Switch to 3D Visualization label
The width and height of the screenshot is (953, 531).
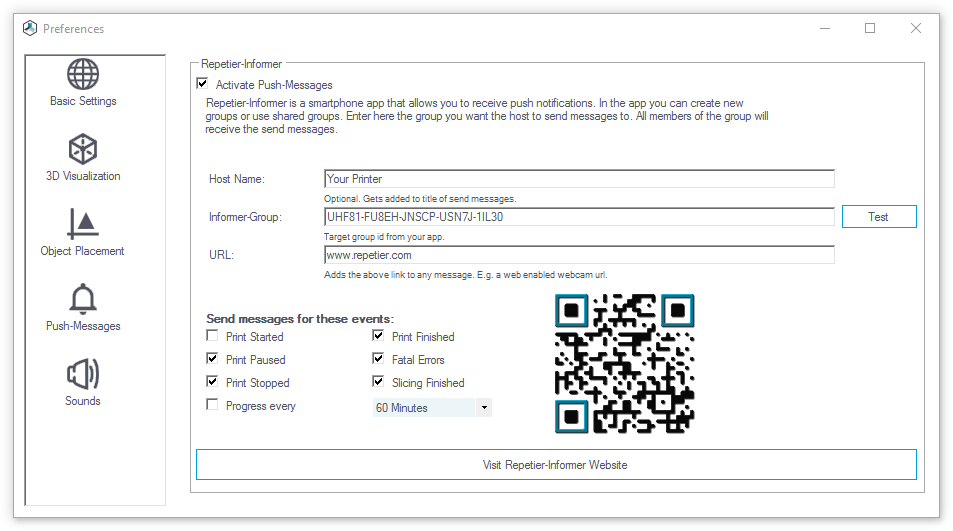click(83, 176)
